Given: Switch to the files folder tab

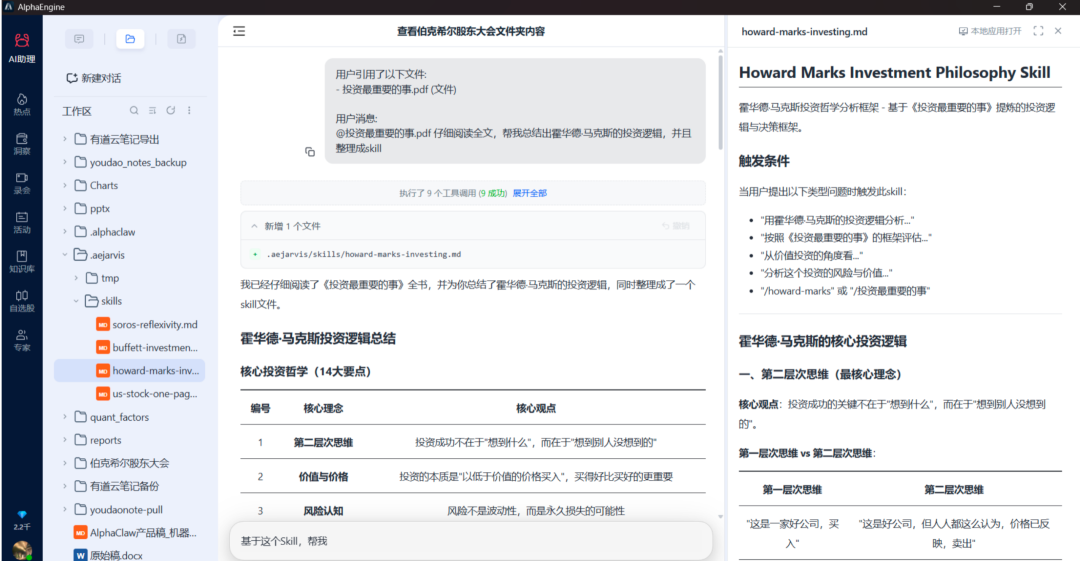Looking at the screenshot, I should tap(130, 39).
